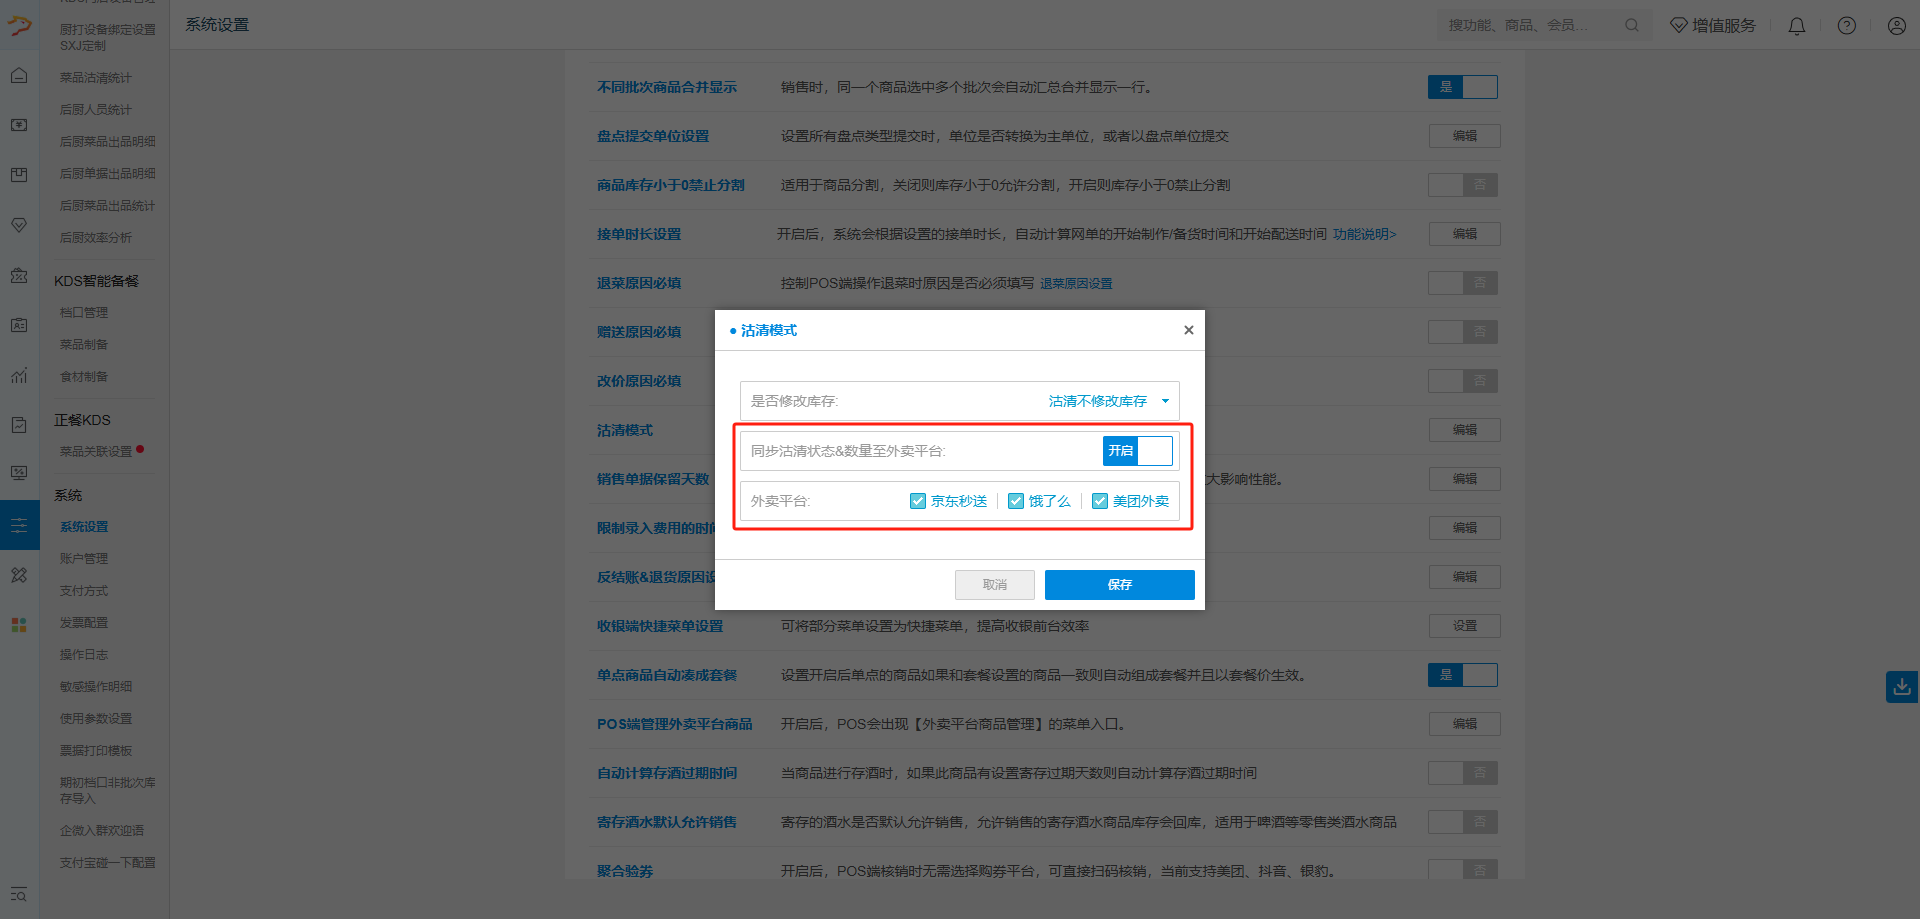Click the diamond membership icon in left rail
This screenshot has height=919, width=1920.
click(x=19, y=226)
